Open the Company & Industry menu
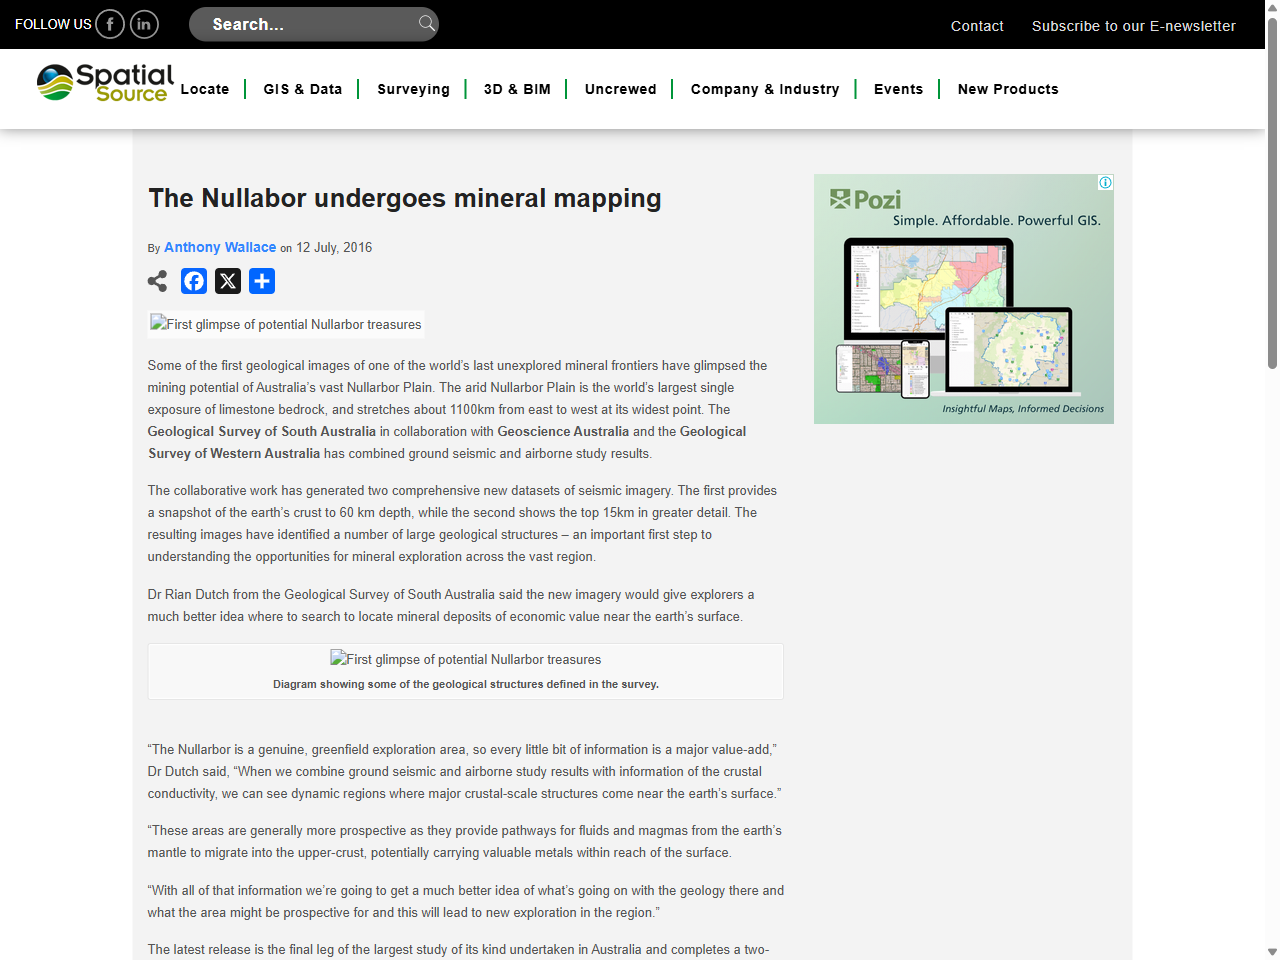This screenshot has height=960, width=1280. pyautogui.click(x=765, y=89)
